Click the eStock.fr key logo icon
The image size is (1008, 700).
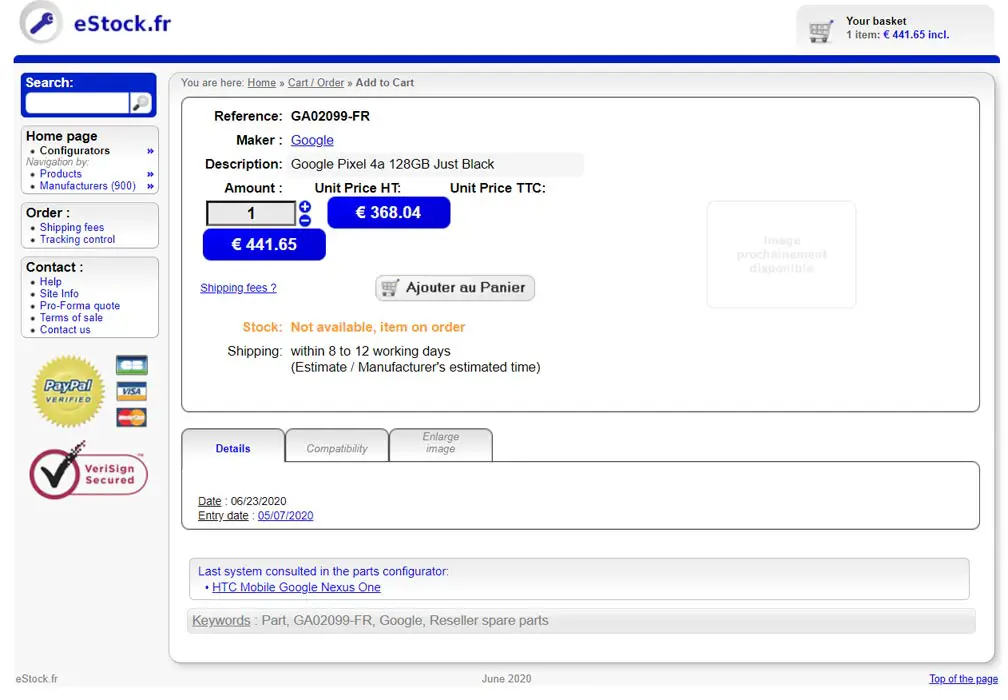point(41,22)
